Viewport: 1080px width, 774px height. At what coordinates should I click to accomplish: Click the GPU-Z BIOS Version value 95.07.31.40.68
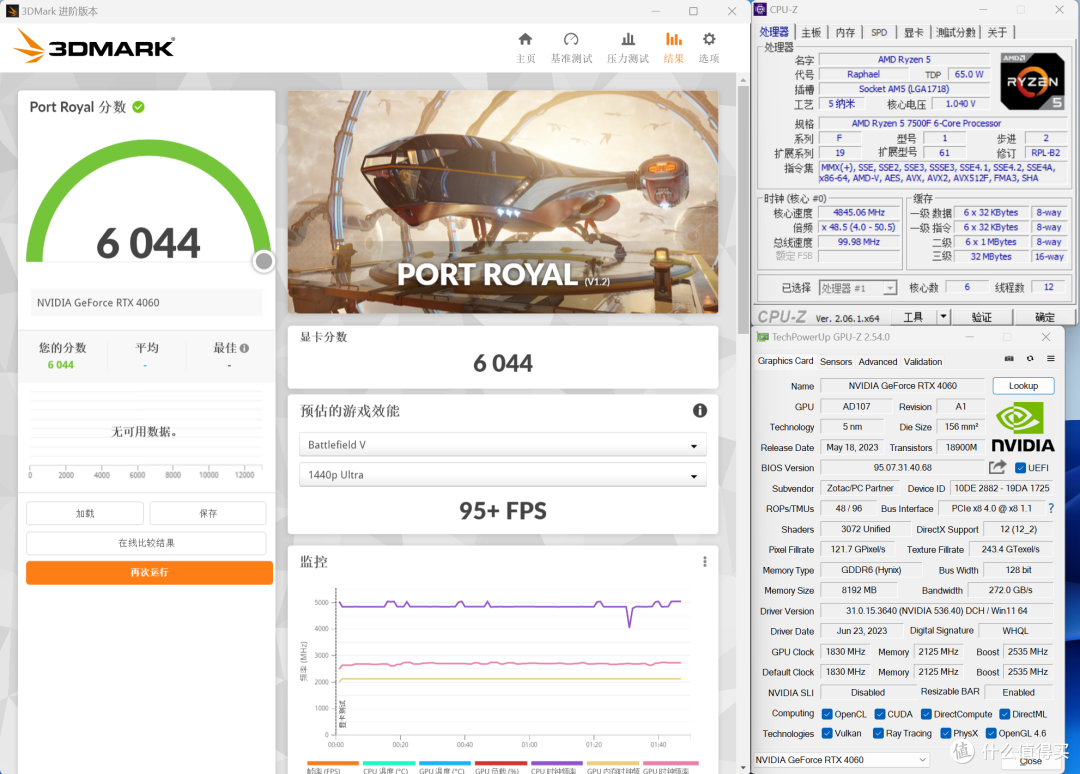902,468
